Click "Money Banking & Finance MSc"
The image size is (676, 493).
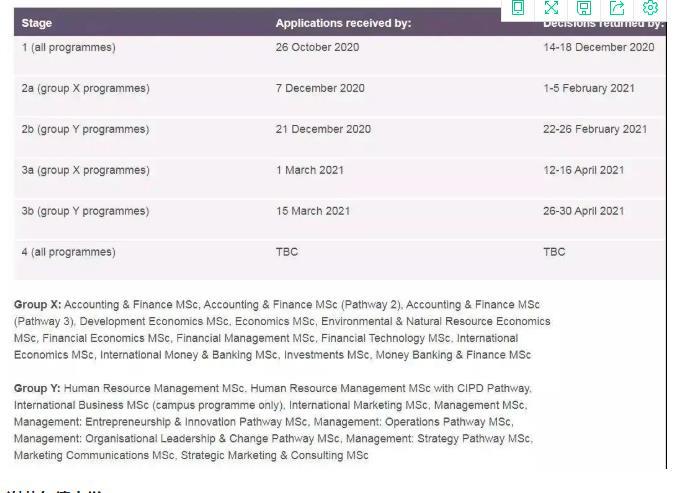(453, 355)
